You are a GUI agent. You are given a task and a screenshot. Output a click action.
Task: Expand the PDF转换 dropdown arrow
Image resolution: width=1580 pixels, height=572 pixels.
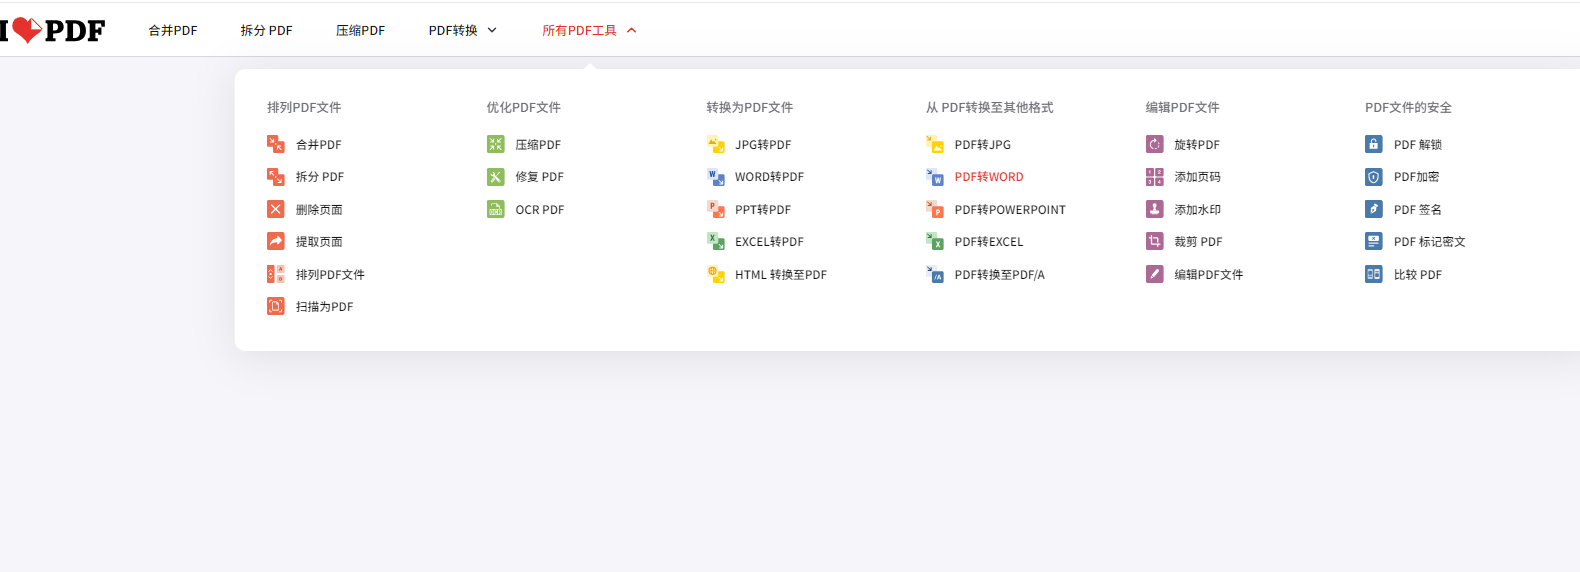coord(492,30)
